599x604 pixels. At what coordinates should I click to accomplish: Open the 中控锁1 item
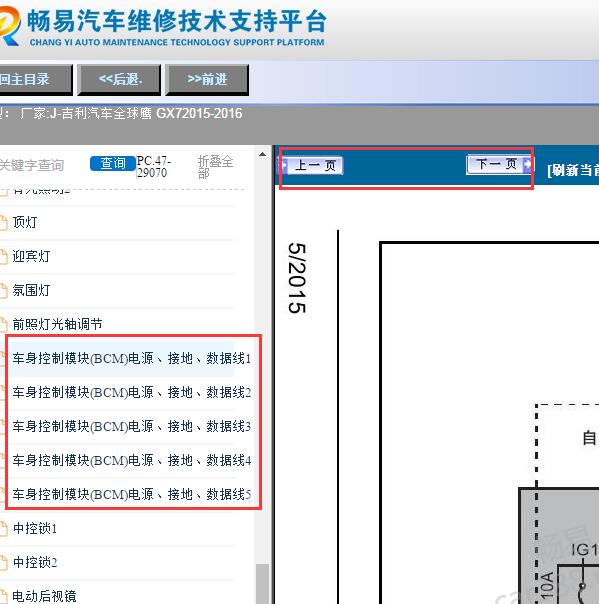35,528
